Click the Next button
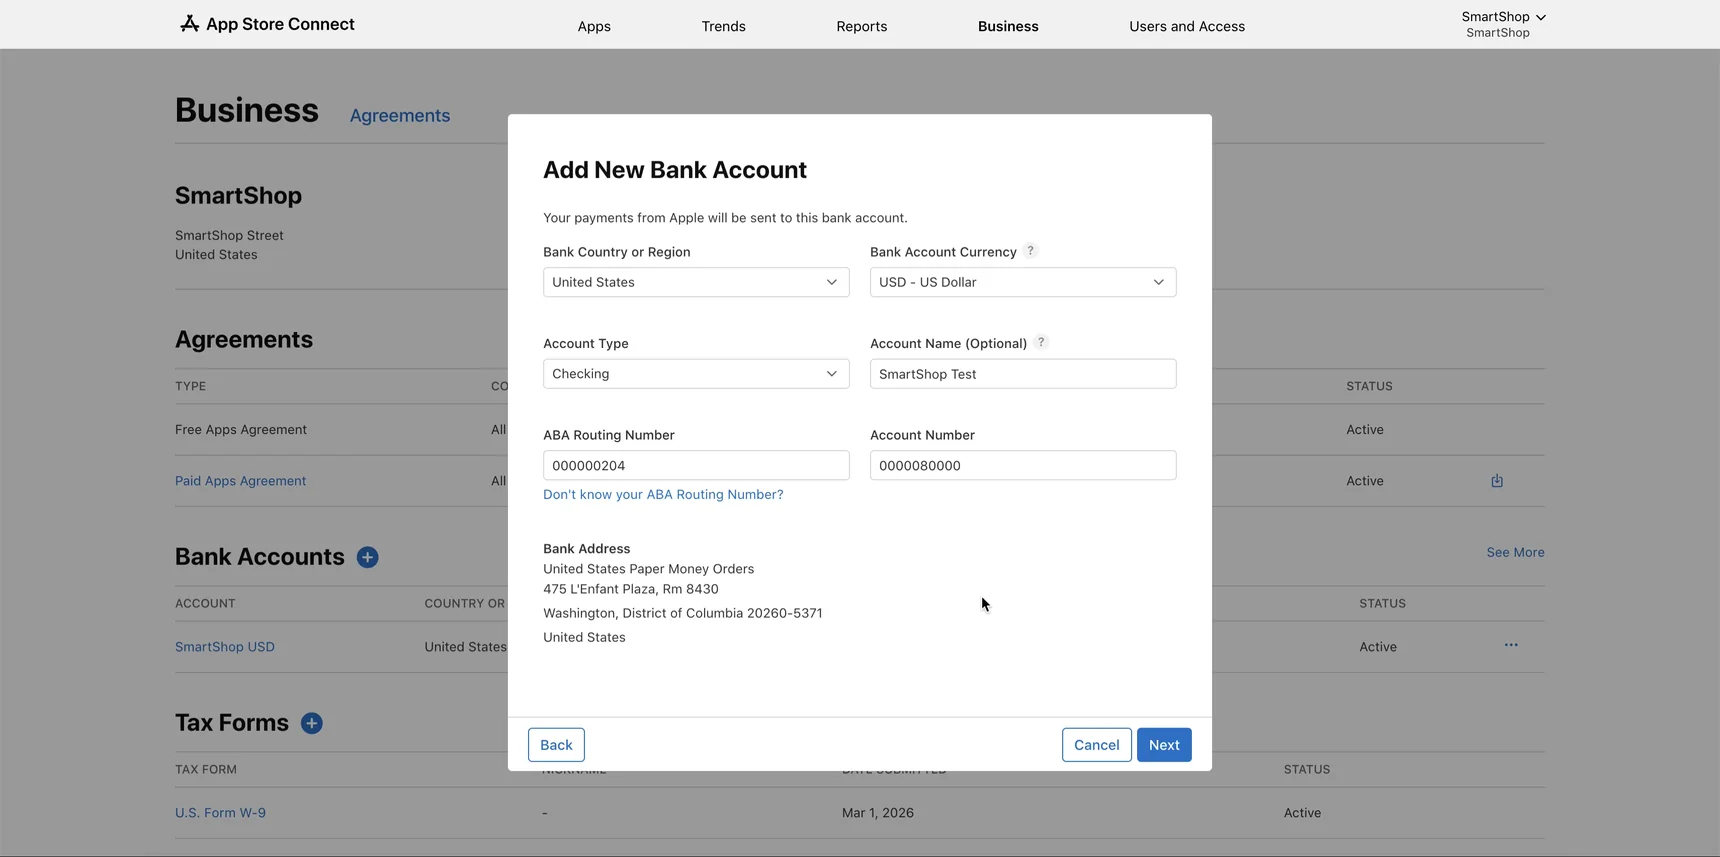Viewport: 1720px width, 857px height. click(x=1164, y=745)
